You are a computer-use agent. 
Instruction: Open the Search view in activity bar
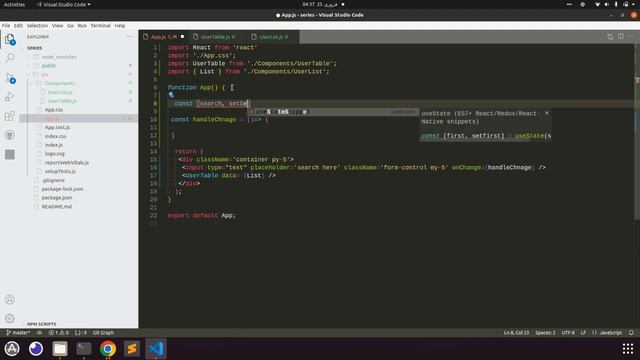click(x=10, y=58)
